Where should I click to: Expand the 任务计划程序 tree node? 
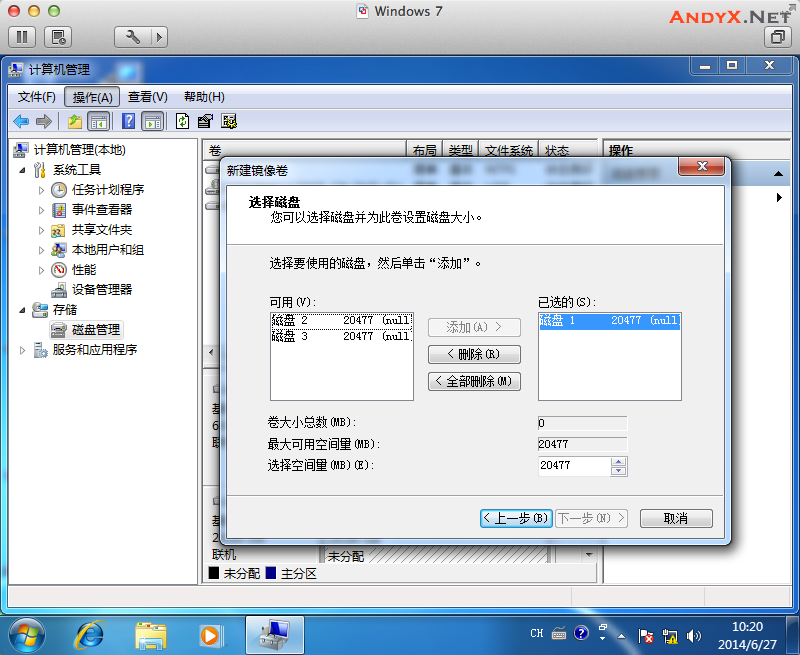pos(41,190)
